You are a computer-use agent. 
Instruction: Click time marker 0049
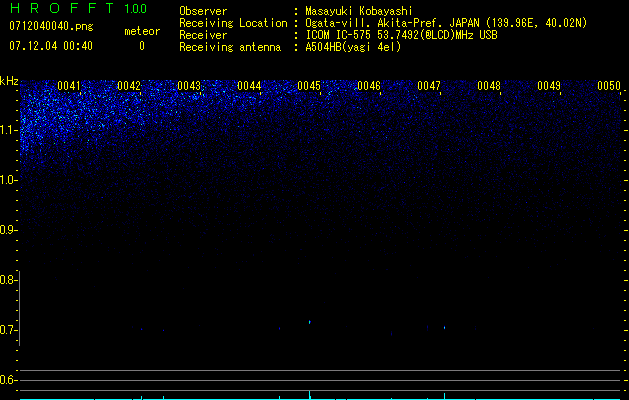pos(549,85)
